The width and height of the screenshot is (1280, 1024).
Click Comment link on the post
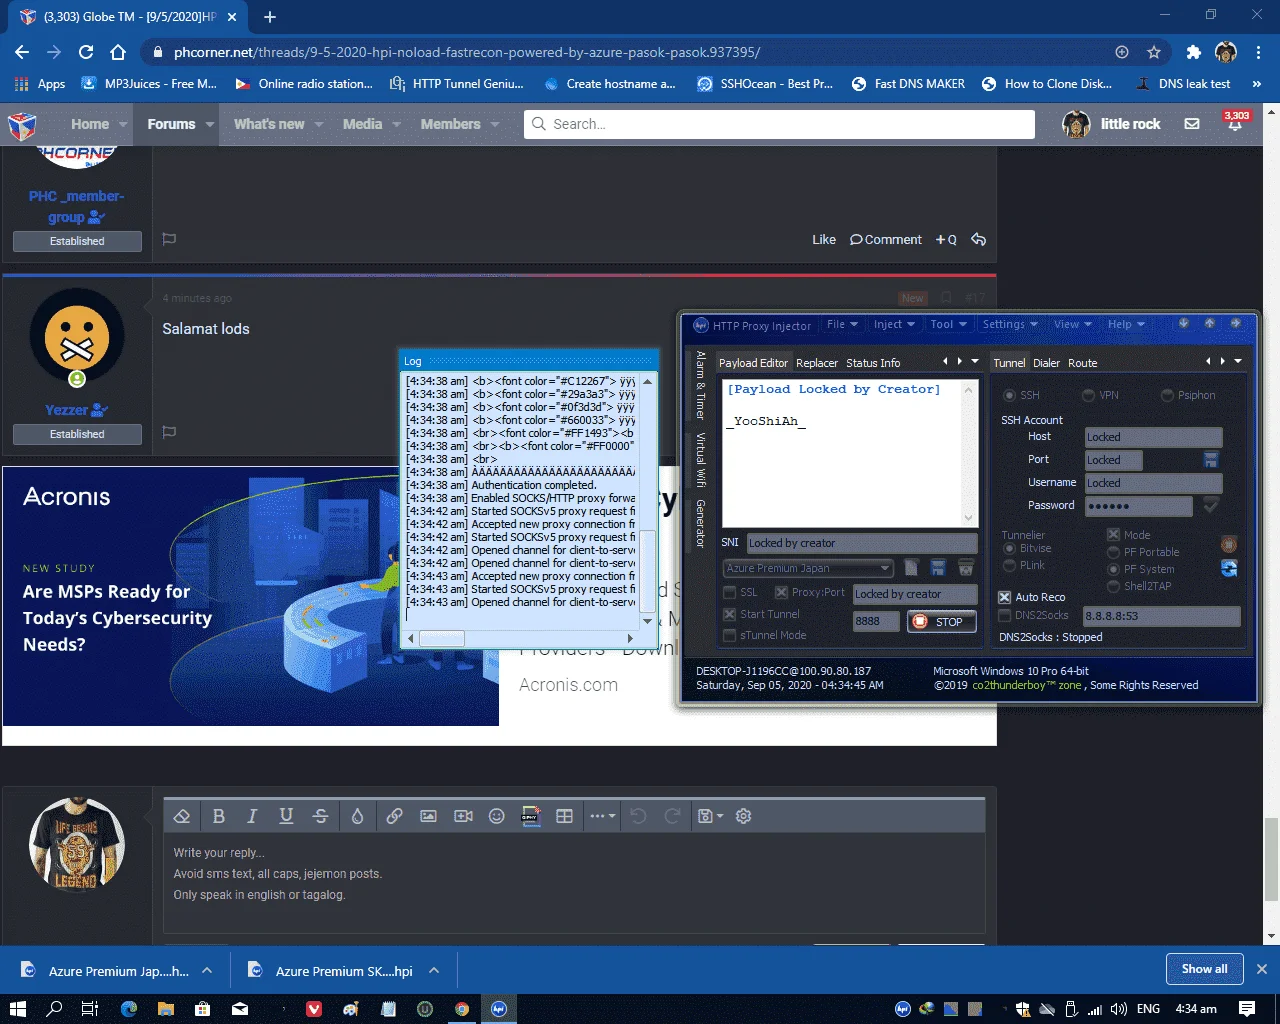[886, 240]
